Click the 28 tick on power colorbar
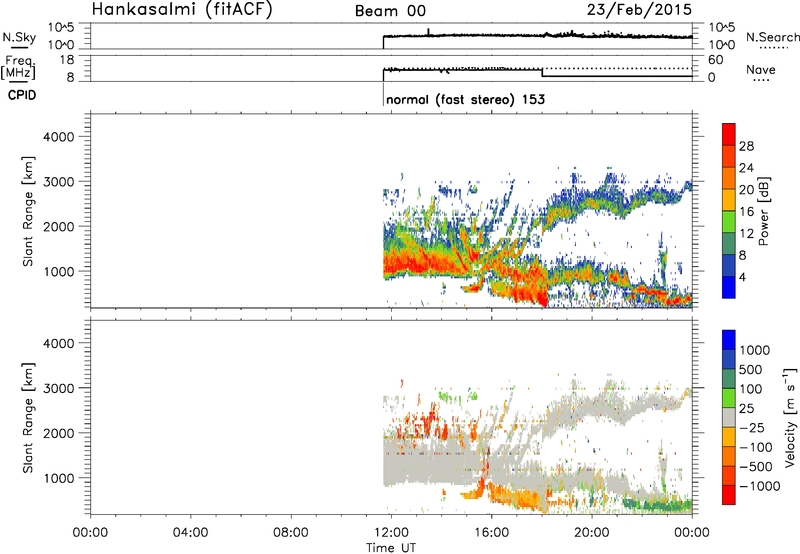800x554 pixels. point(746,146)
